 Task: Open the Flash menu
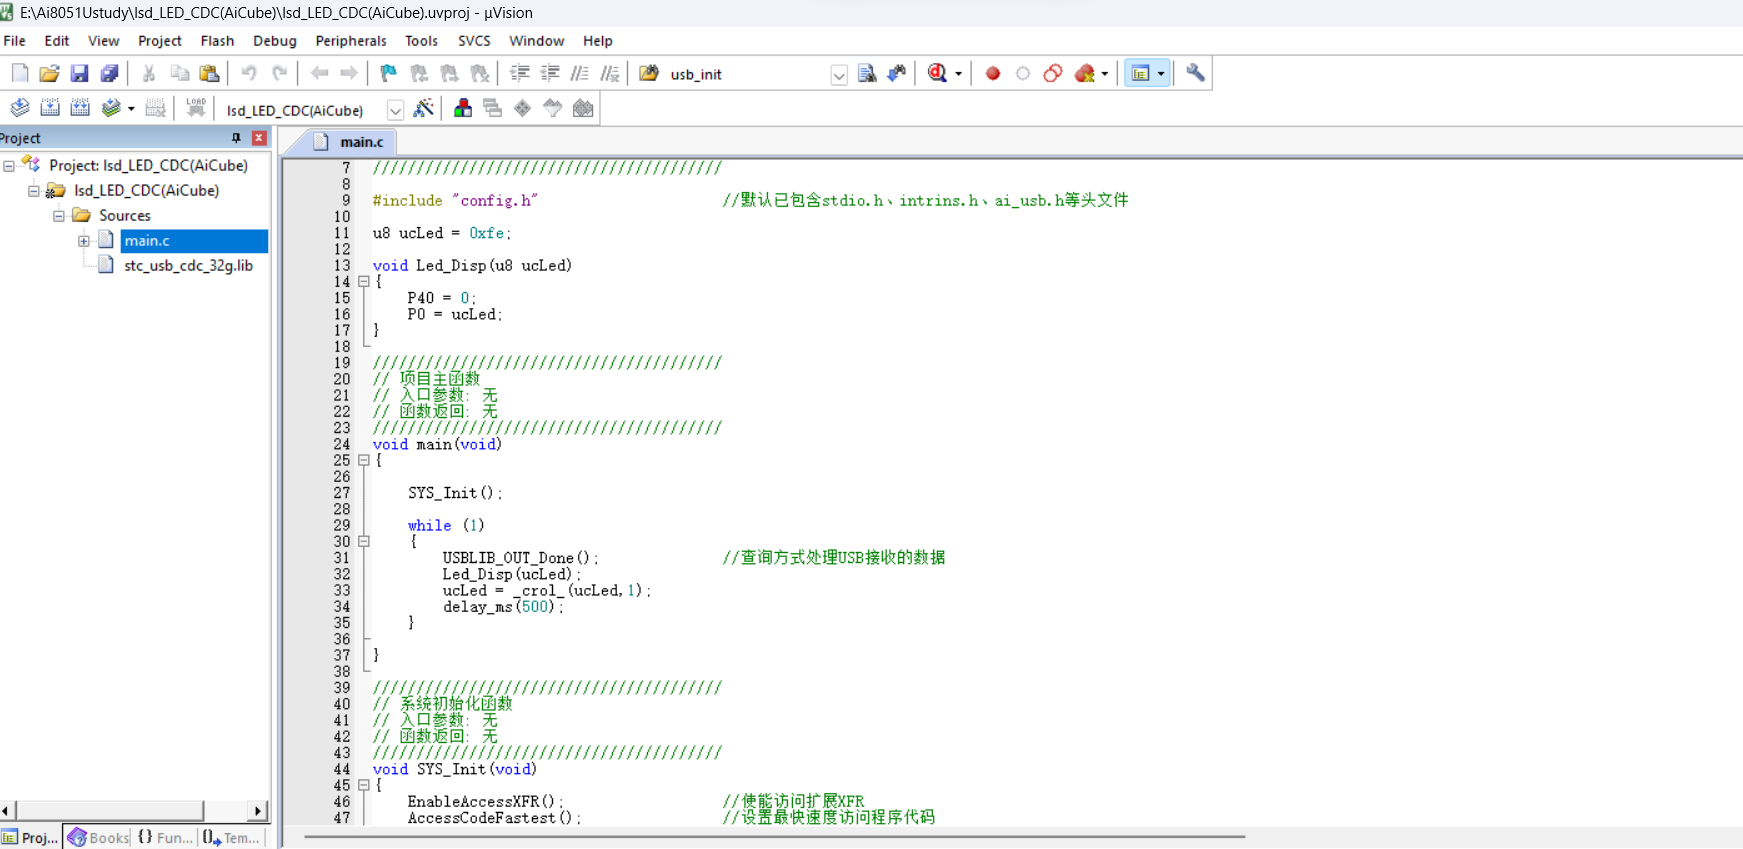[217, 41]
